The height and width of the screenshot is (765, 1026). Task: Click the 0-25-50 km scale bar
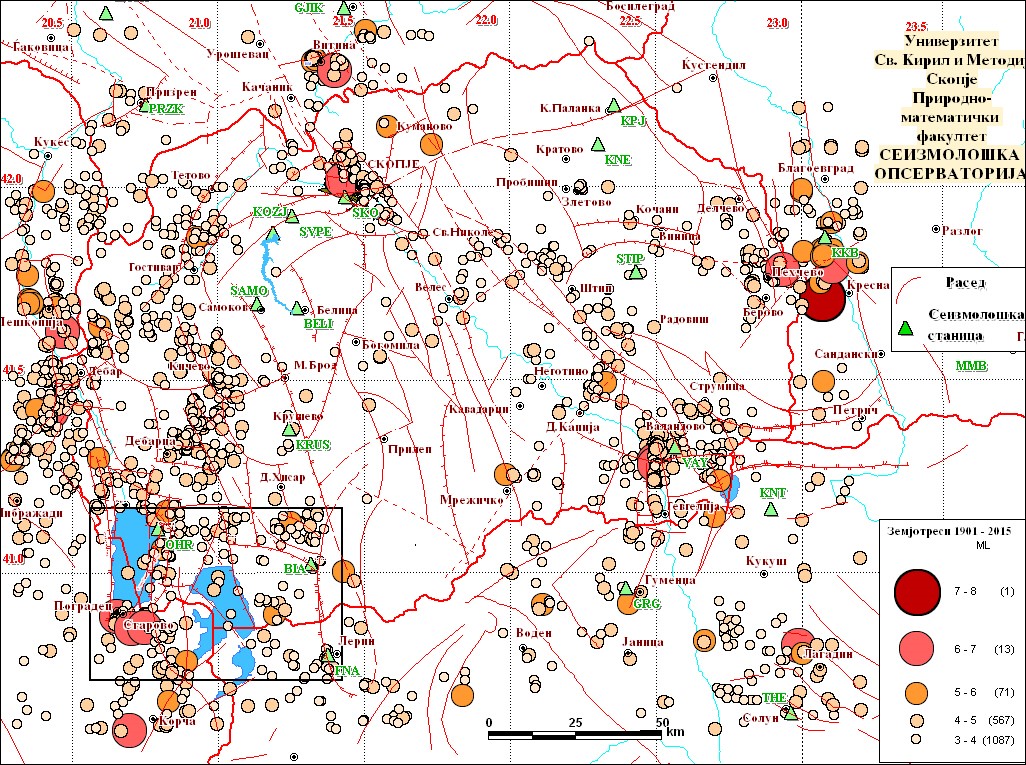pos(577,735)
